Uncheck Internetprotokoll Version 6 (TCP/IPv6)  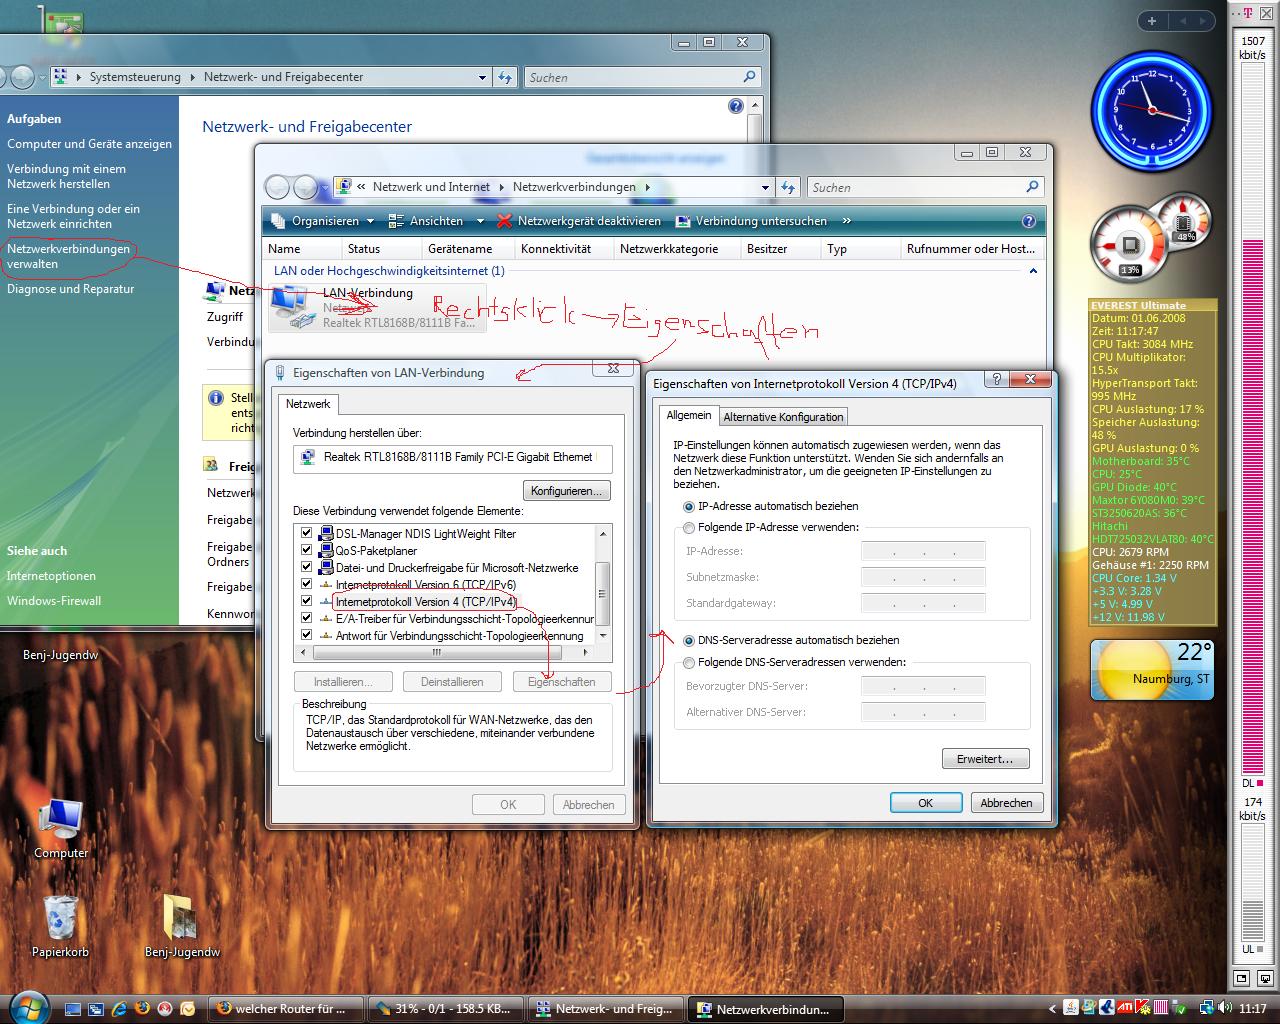[307, 584]
